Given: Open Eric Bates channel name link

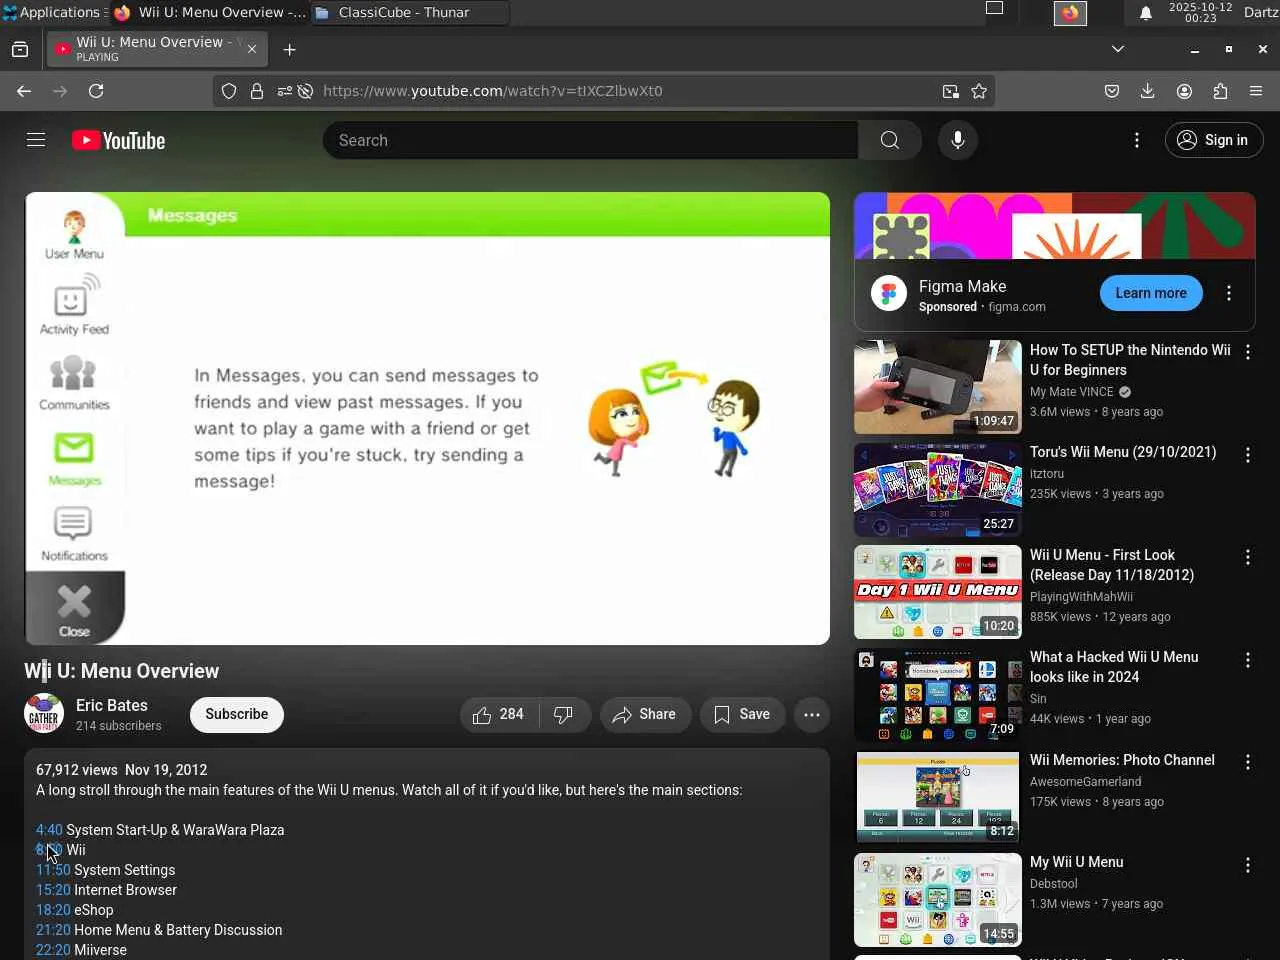Looking at the screenshot, I should [112, 705].
